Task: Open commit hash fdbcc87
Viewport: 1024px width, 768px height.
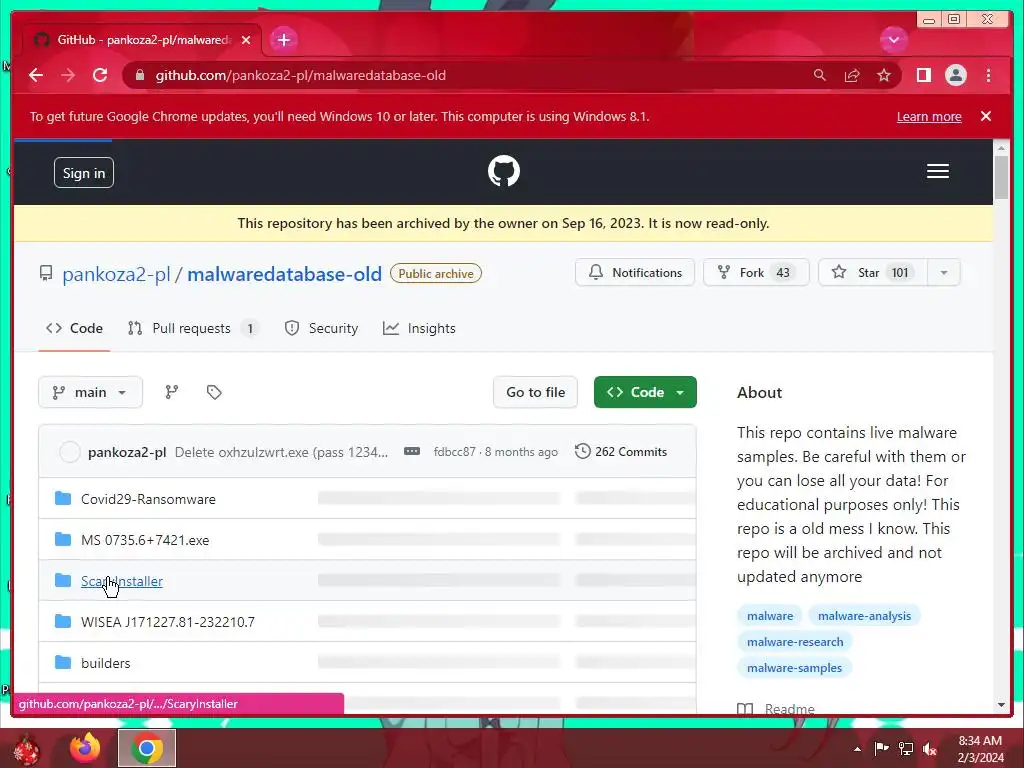Action: [455, 452]
